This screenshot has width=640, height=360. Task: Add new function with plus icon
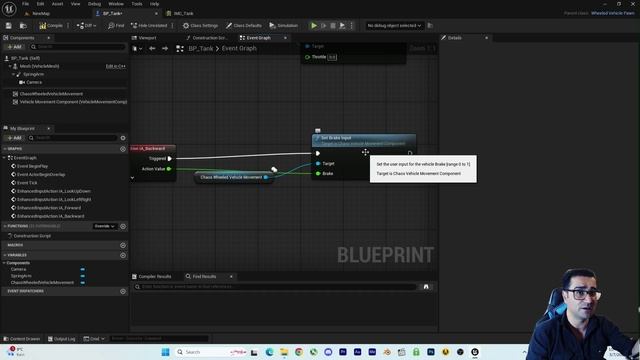pyautogui.click(x=123, y=226)
